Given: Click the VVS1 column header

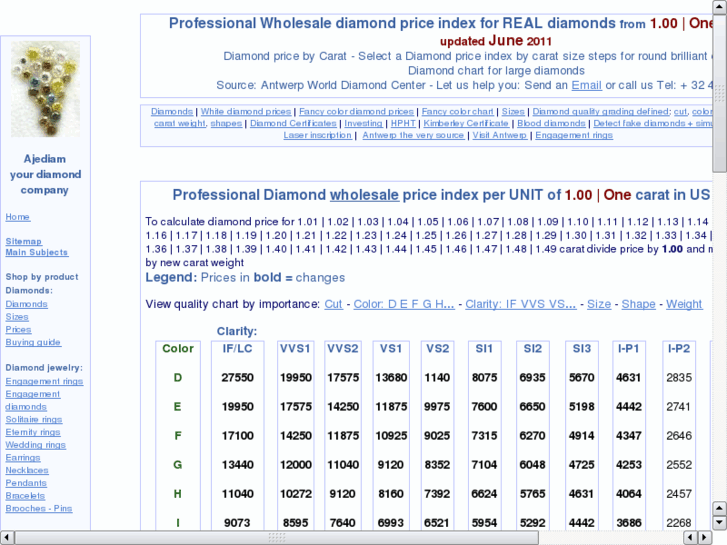Looking at the screenshot, I should 295,348.
